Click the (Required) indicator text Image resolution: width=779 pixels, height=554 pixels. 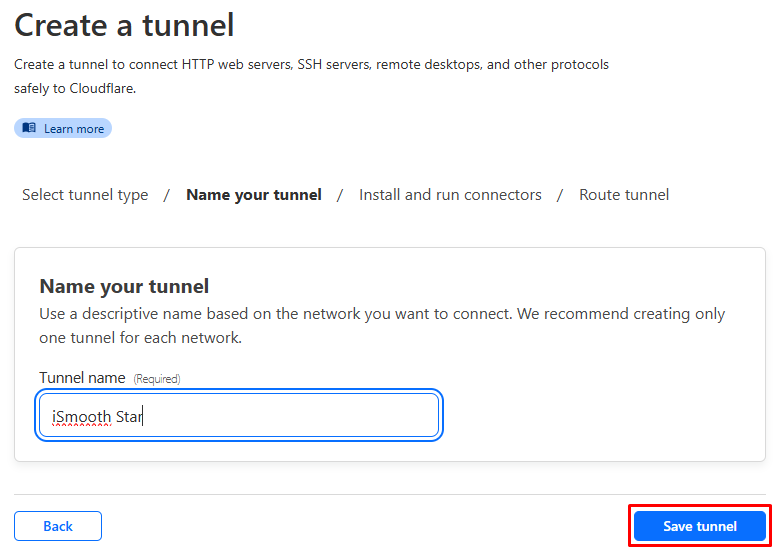point(157,379)
